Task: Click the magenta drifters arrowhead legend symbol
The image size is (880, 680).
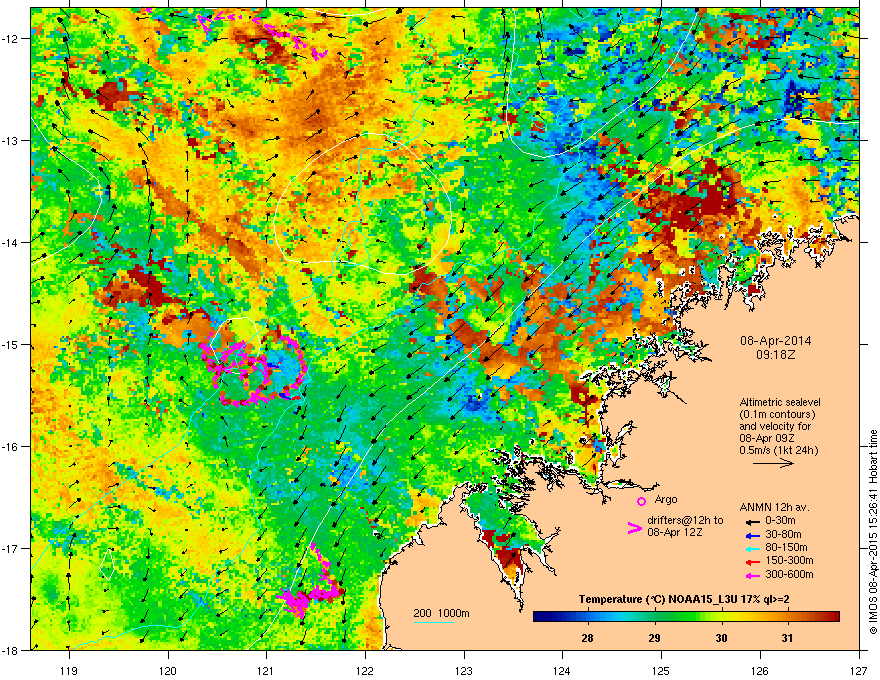Action: 634,528
